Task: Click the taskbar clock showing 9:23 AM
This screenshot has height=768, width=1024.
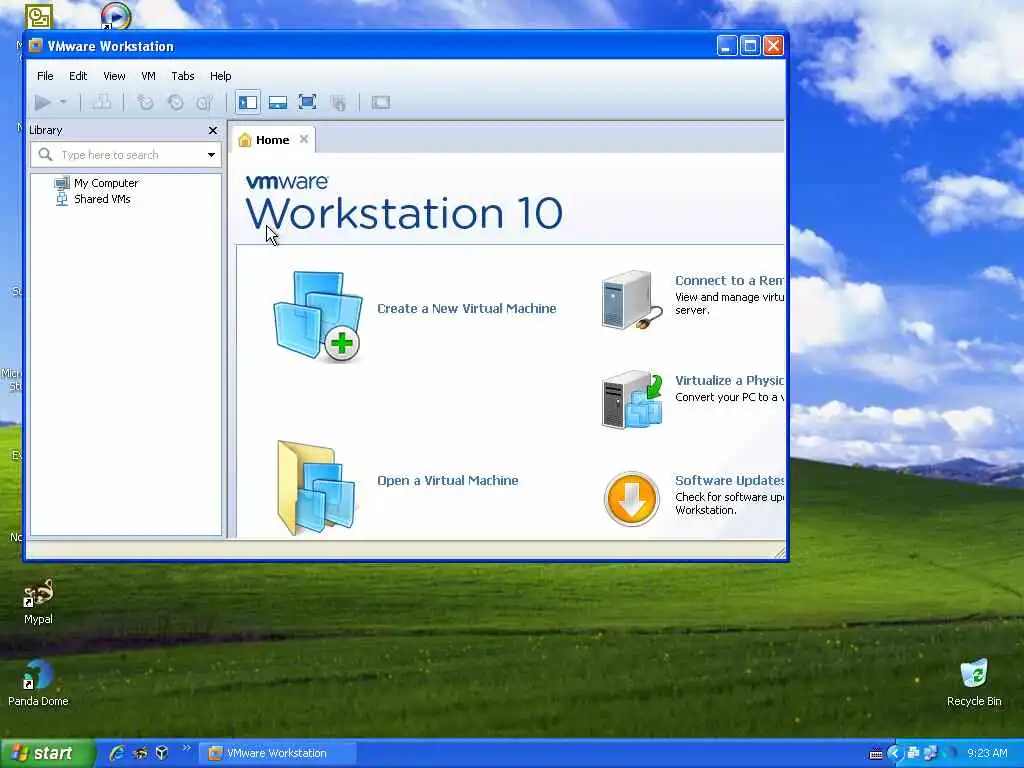Action: point(987,753)
